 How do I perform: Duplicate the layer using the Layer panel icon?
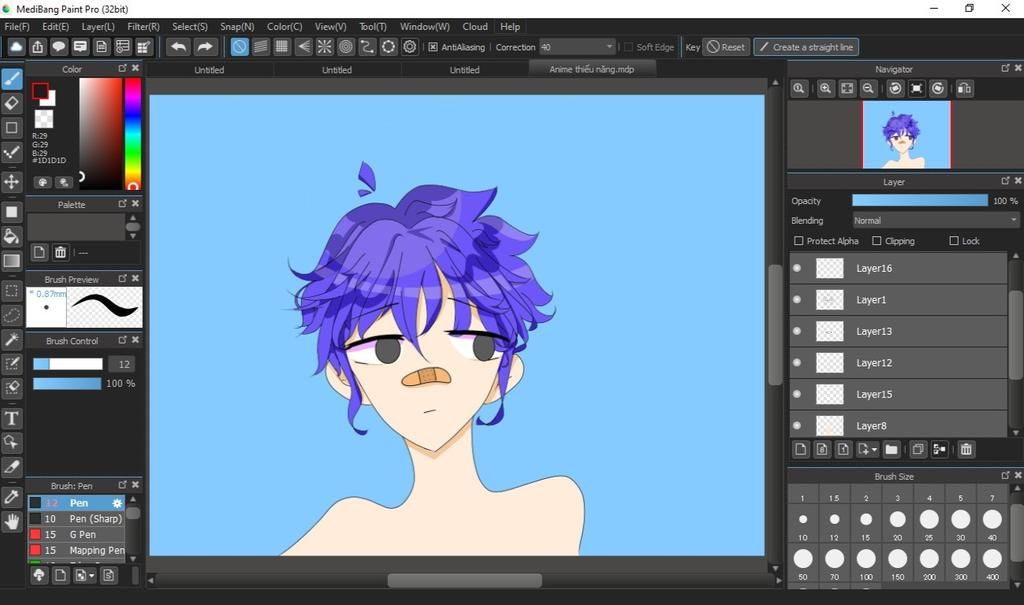point(918,450)
